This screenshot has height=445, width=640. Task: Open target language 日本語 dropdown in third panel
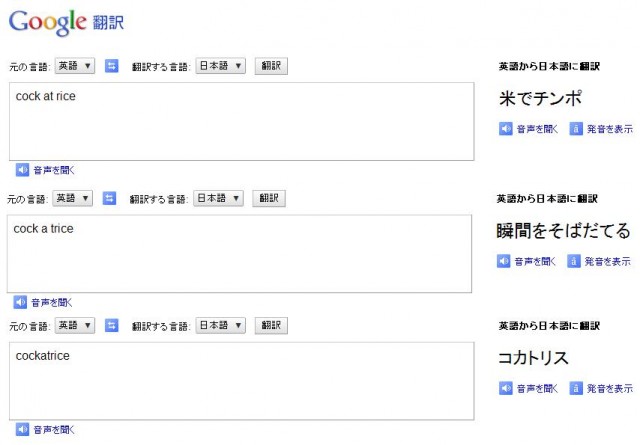pyautogui.click(x=221, y=325)
